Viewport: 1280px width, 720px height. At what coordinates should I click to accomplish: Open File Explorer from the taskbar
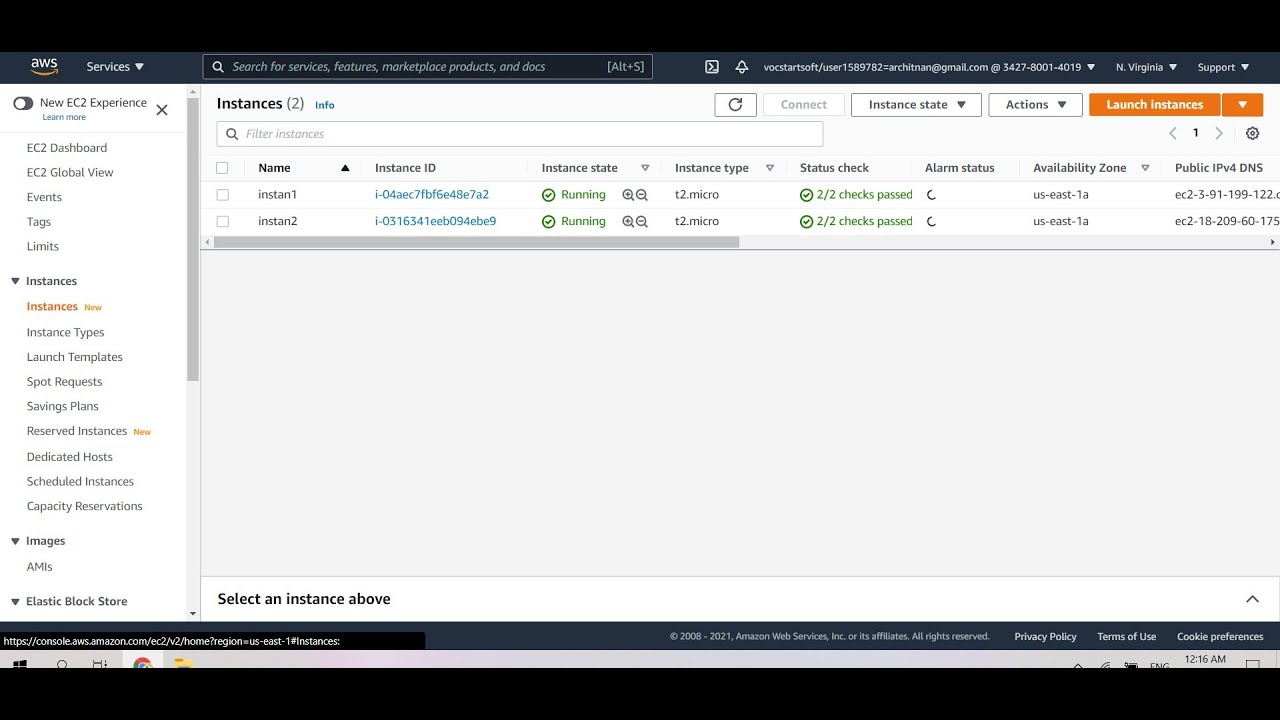coord(182,664)
